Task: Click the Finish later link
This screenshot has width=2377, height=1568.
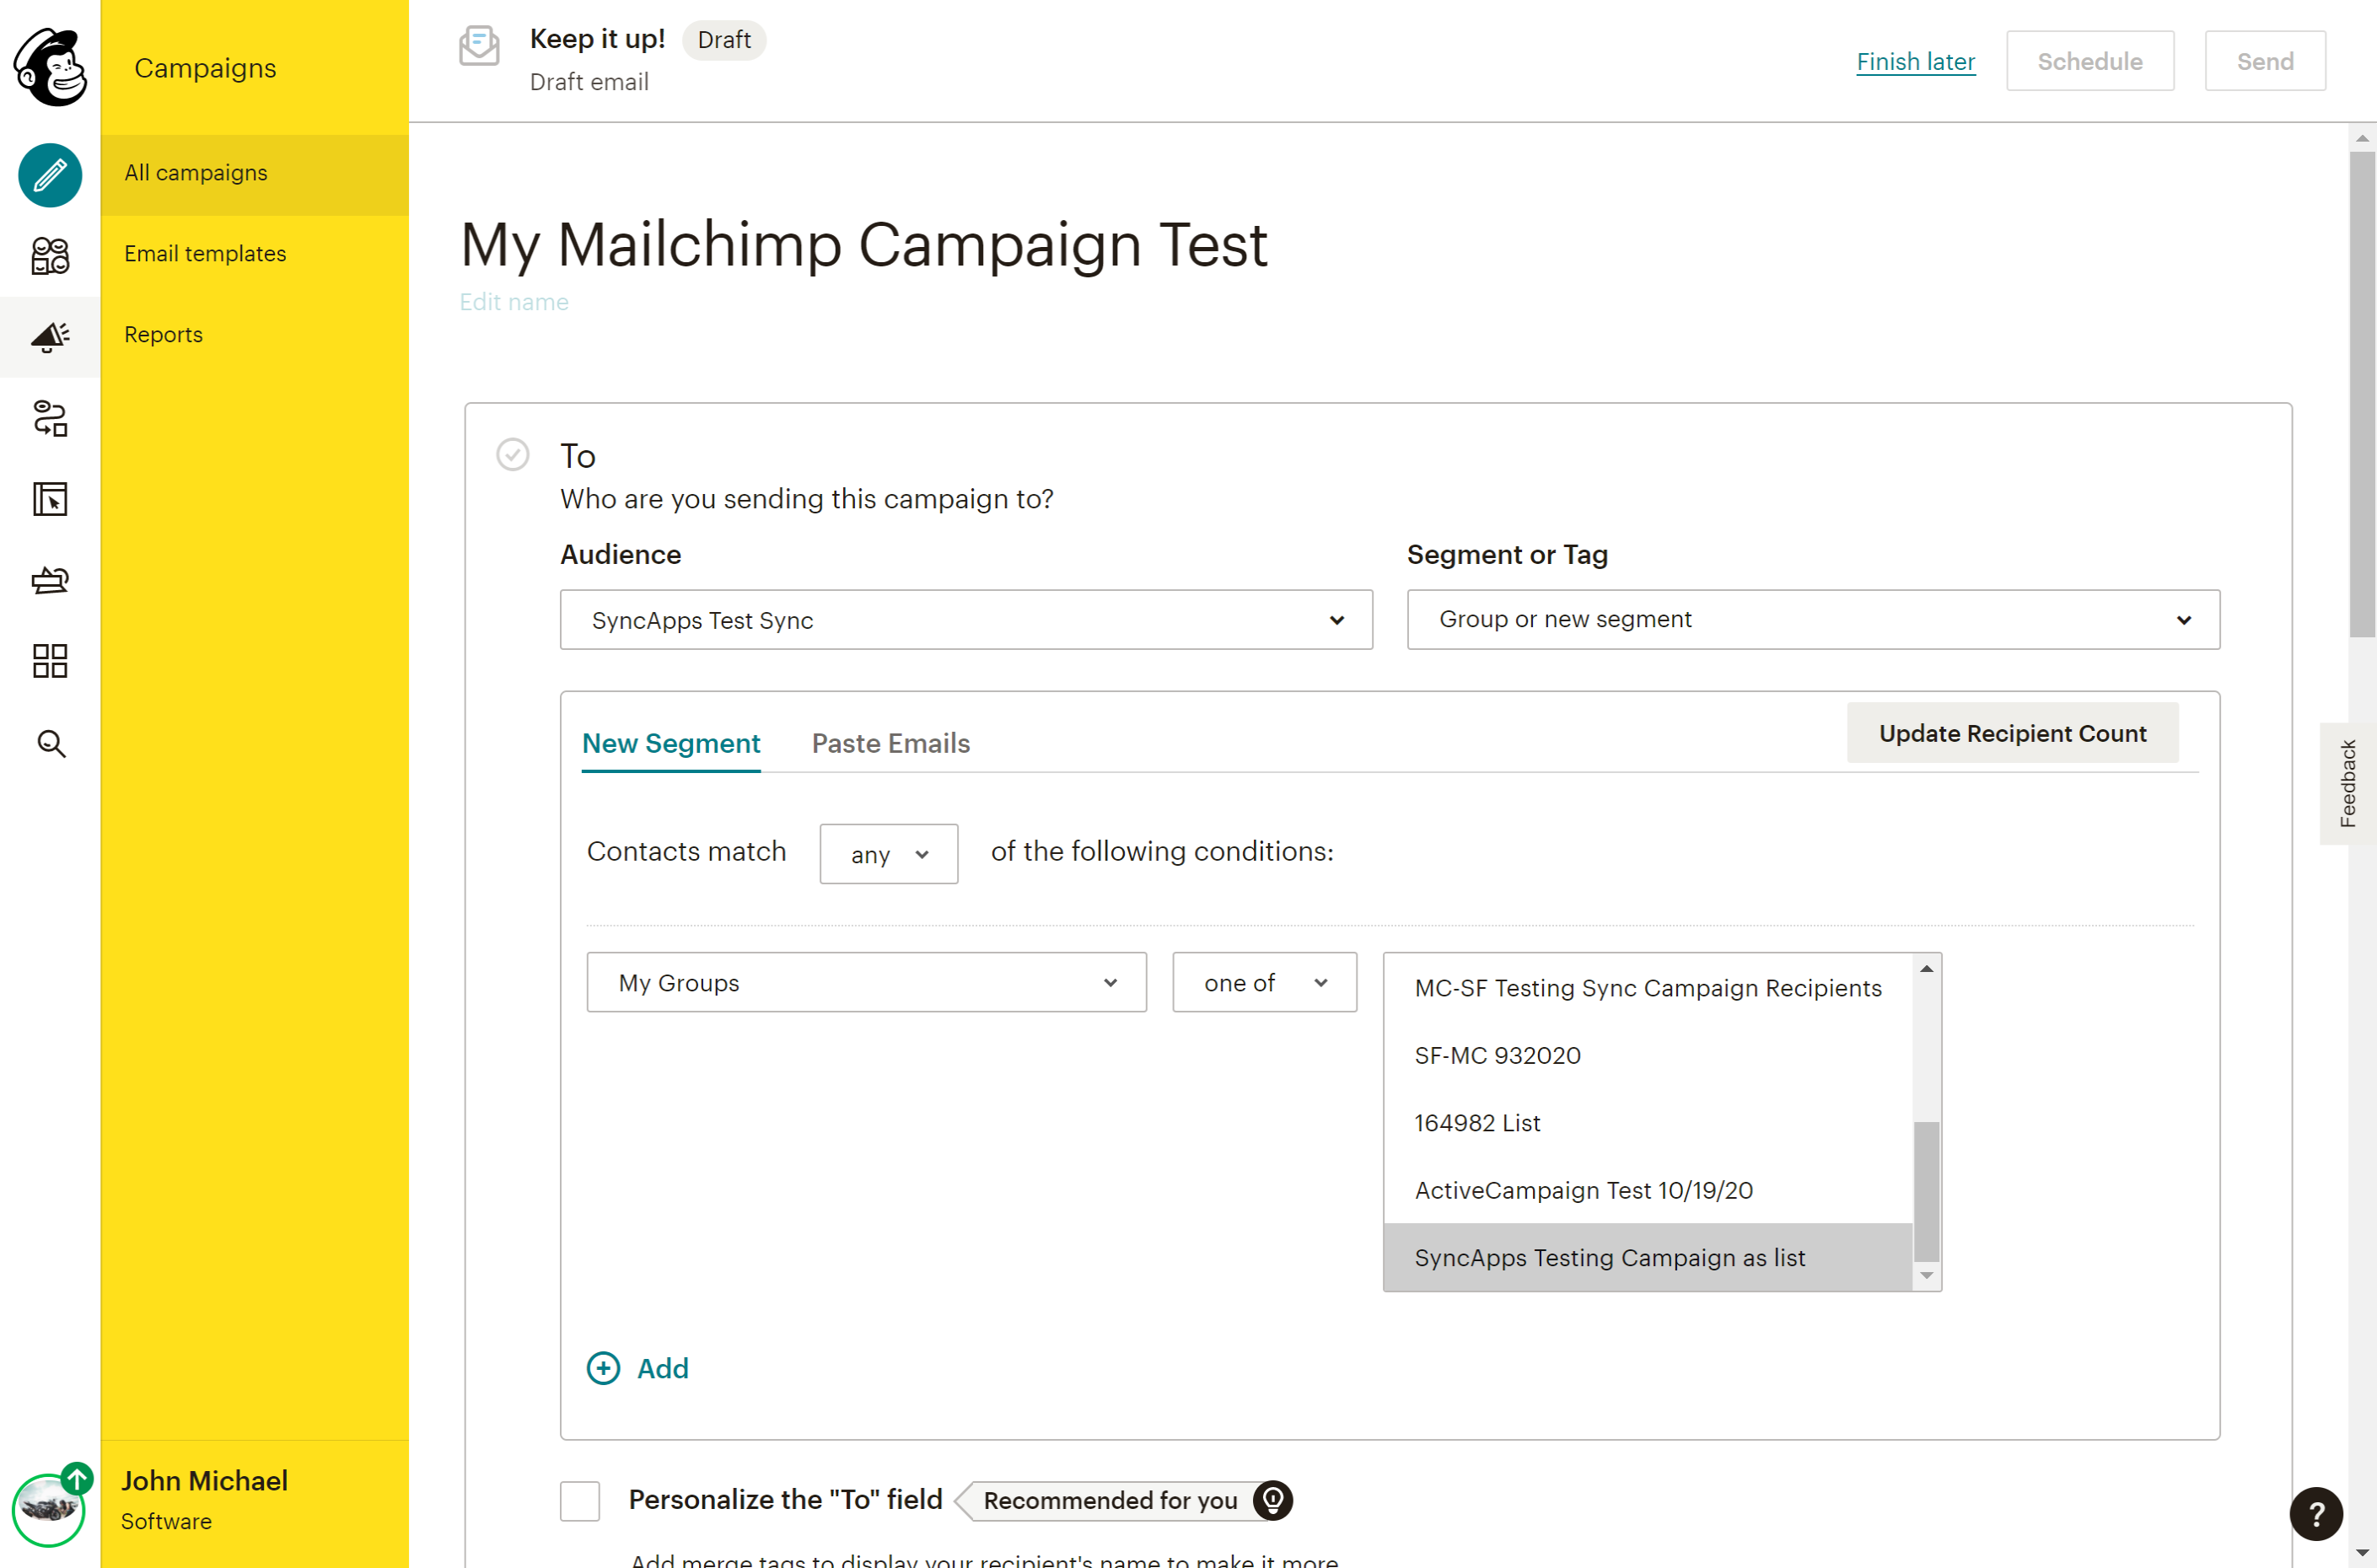Action: 1915,62
